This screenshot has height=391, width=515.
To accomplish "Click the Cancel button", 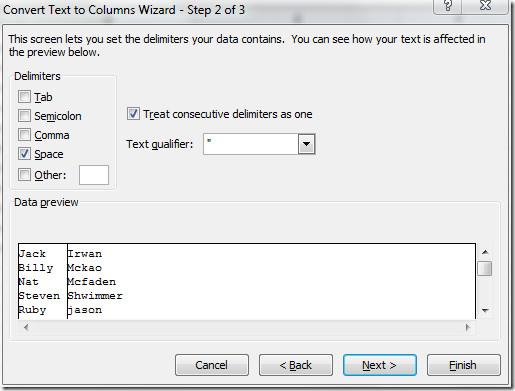I will (212, 365).
